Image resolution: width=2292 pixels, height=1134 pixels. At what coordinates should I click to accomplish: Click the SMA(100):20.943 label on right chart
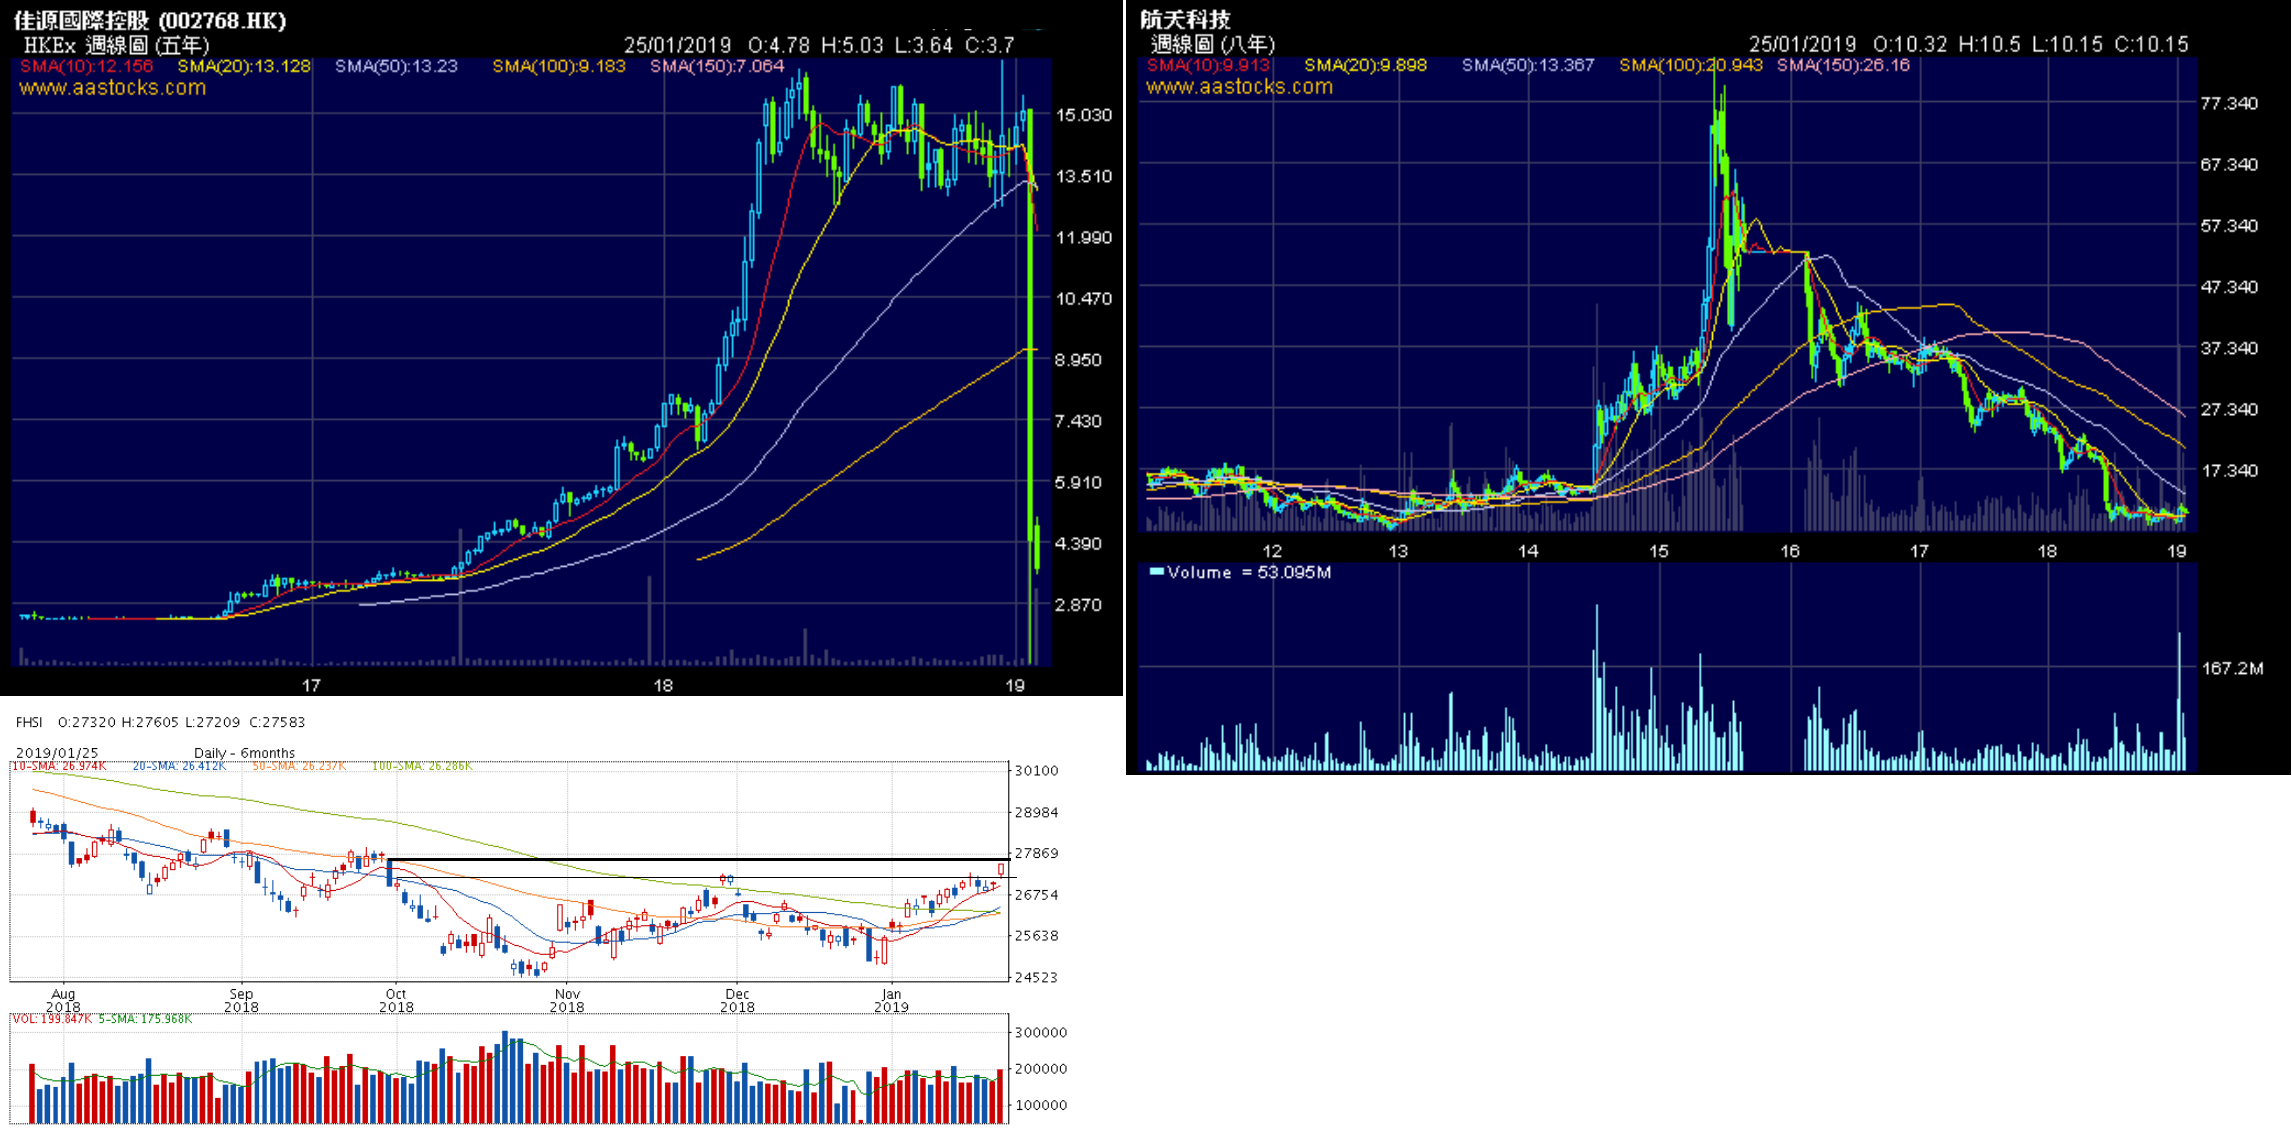point(1691,65)
